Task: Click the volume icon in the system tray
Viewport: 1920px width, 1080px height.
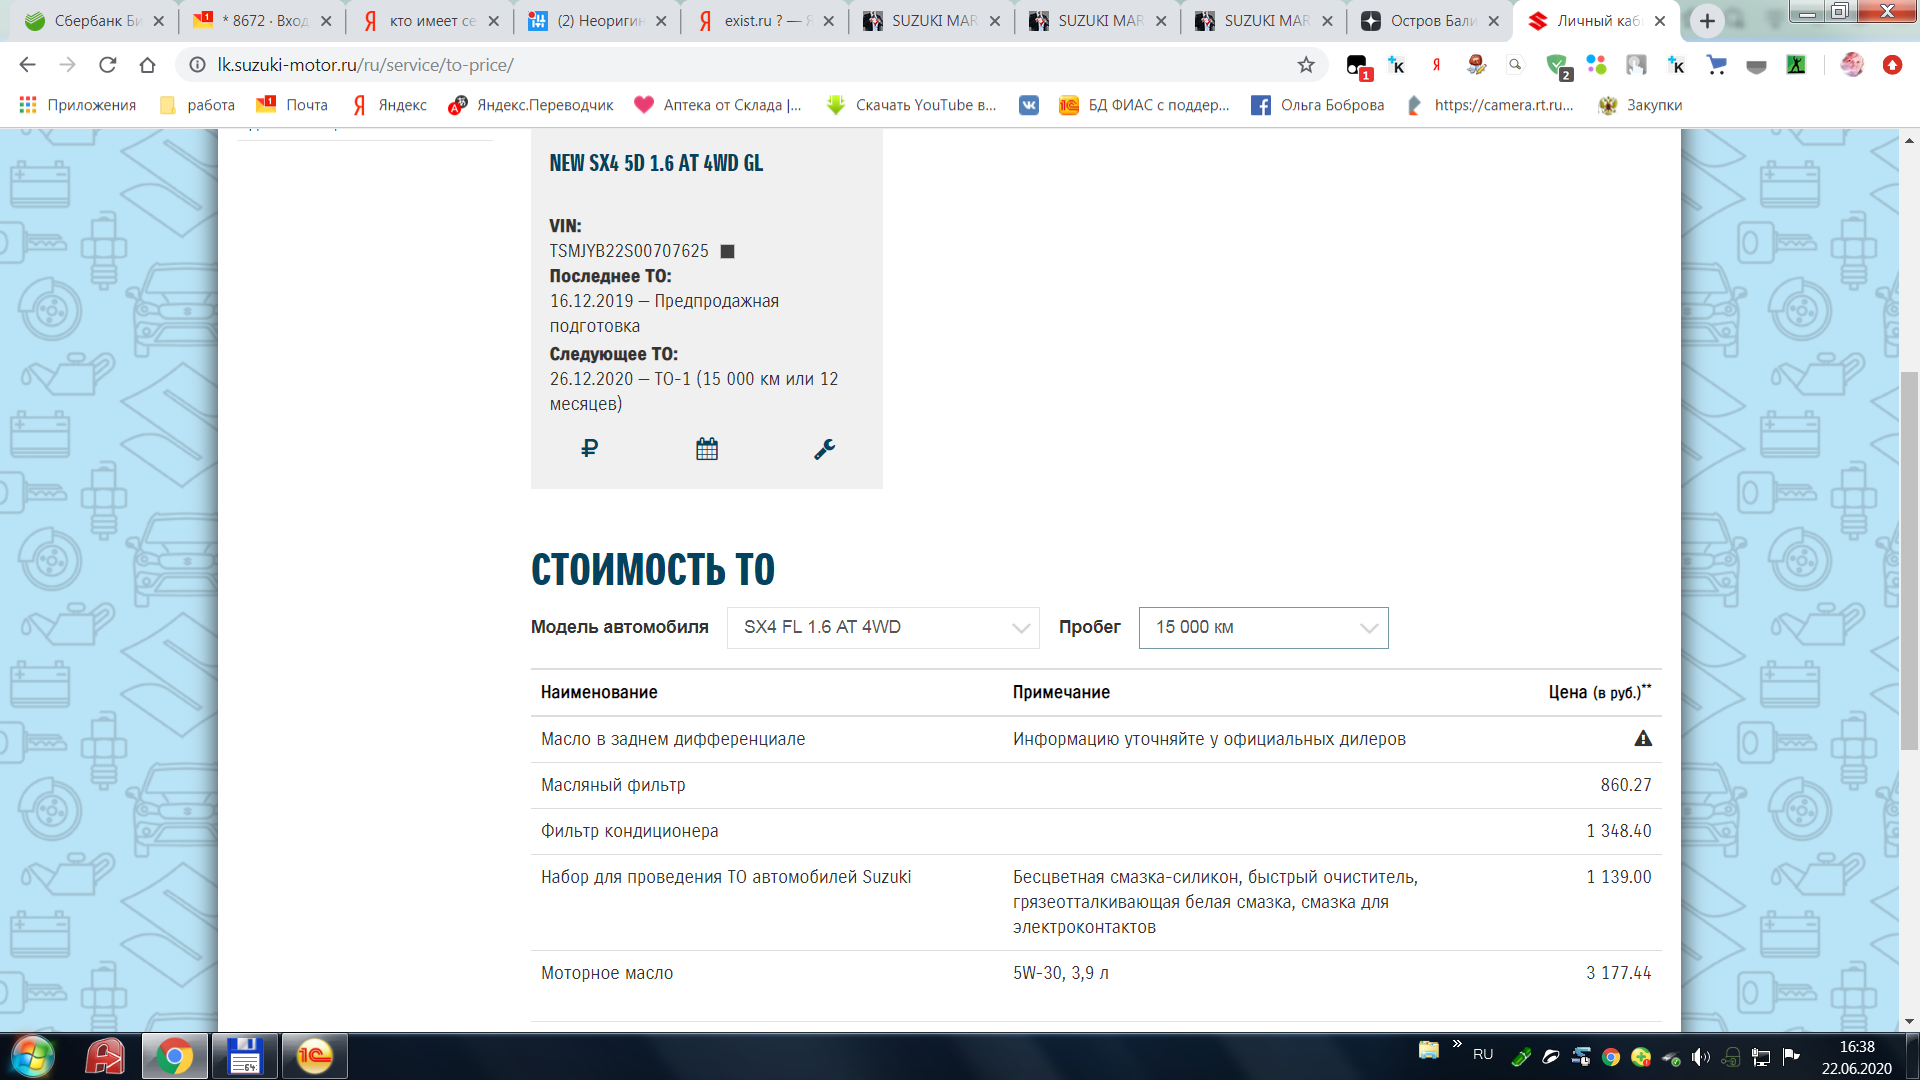Action: coord(1700,1057)
